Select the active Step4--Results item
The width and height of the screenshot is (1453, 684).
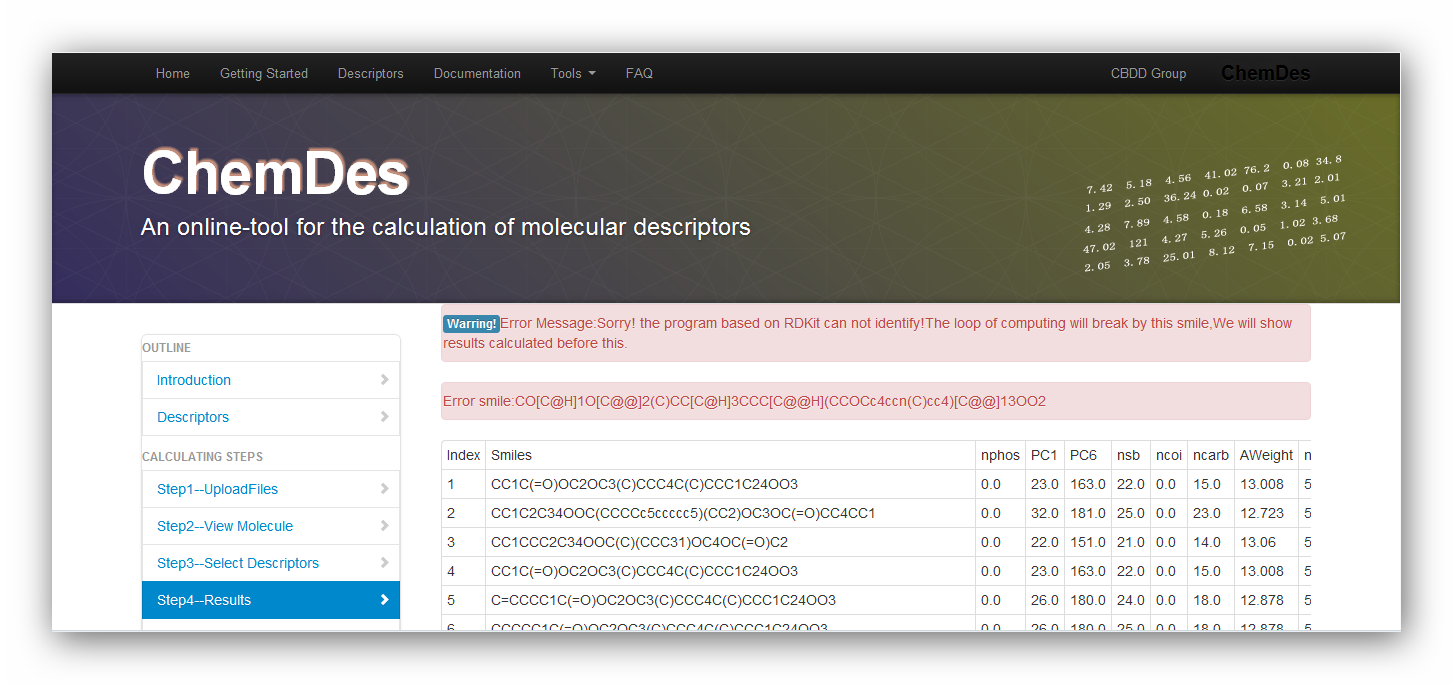point(271,600)
